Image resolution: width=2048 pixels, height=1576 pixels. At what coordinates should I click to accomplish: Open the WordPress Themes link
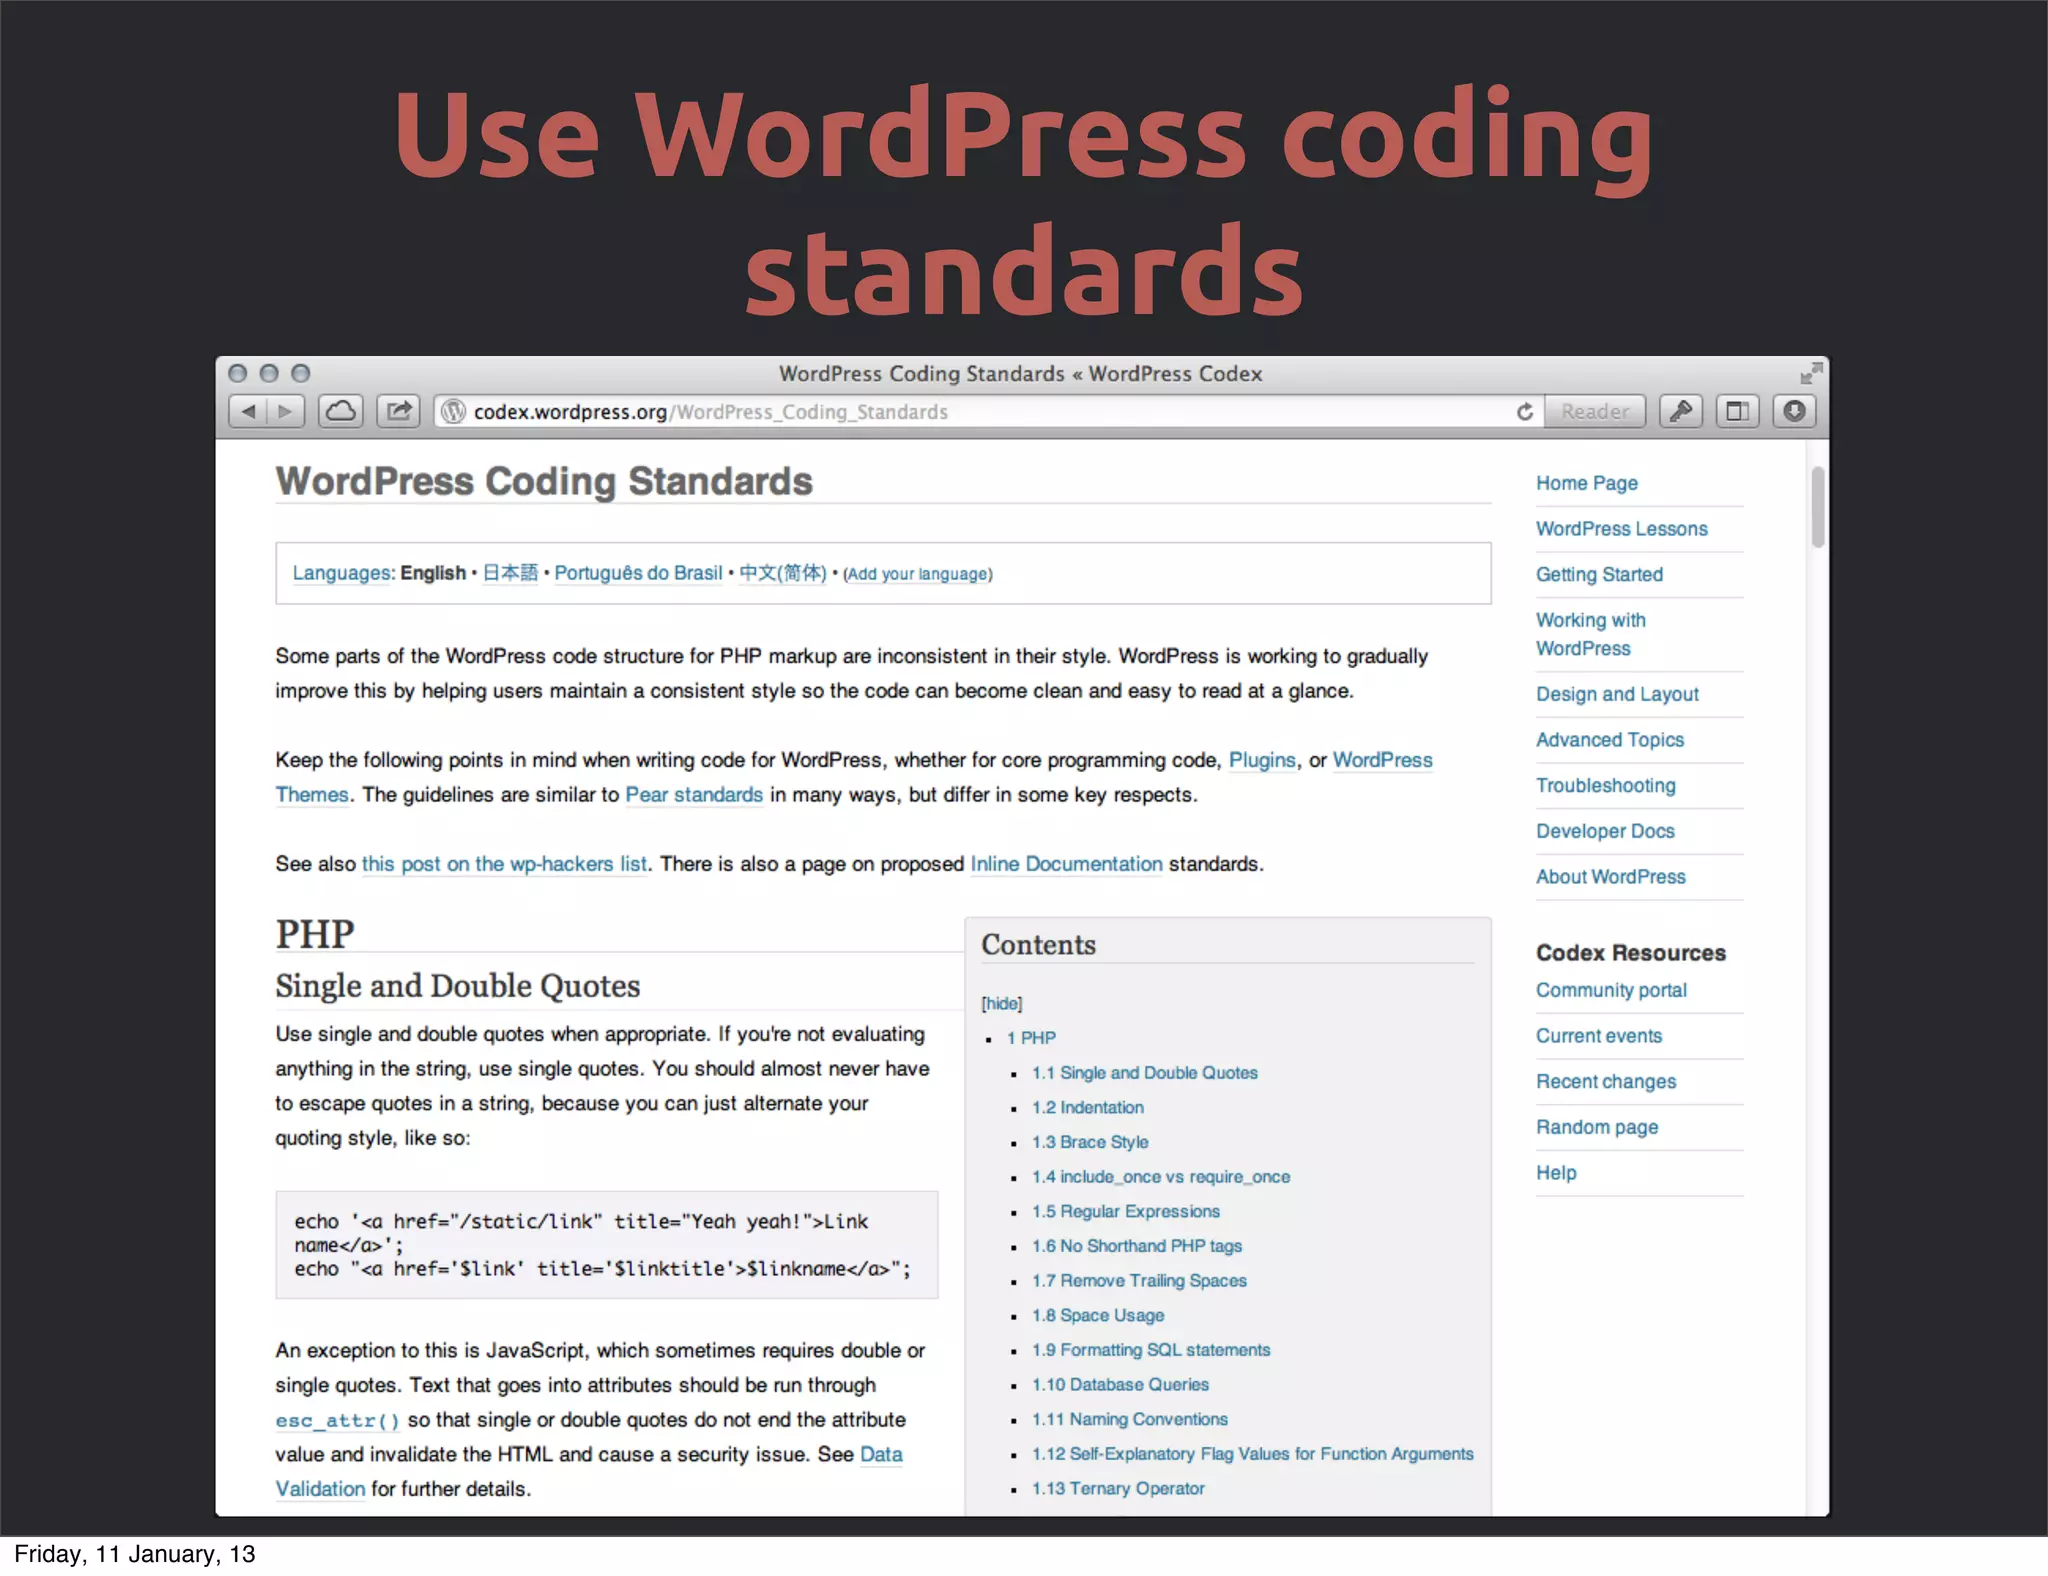point(1382,760)
